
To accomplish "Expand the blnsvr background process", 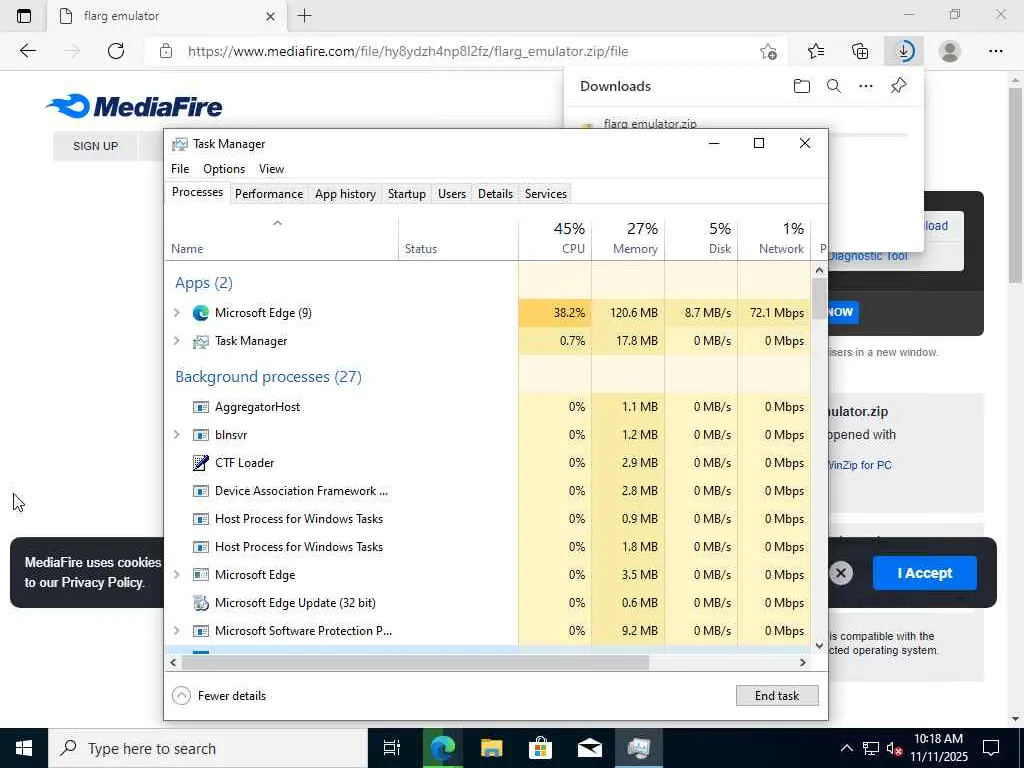I will coord(176,434).
